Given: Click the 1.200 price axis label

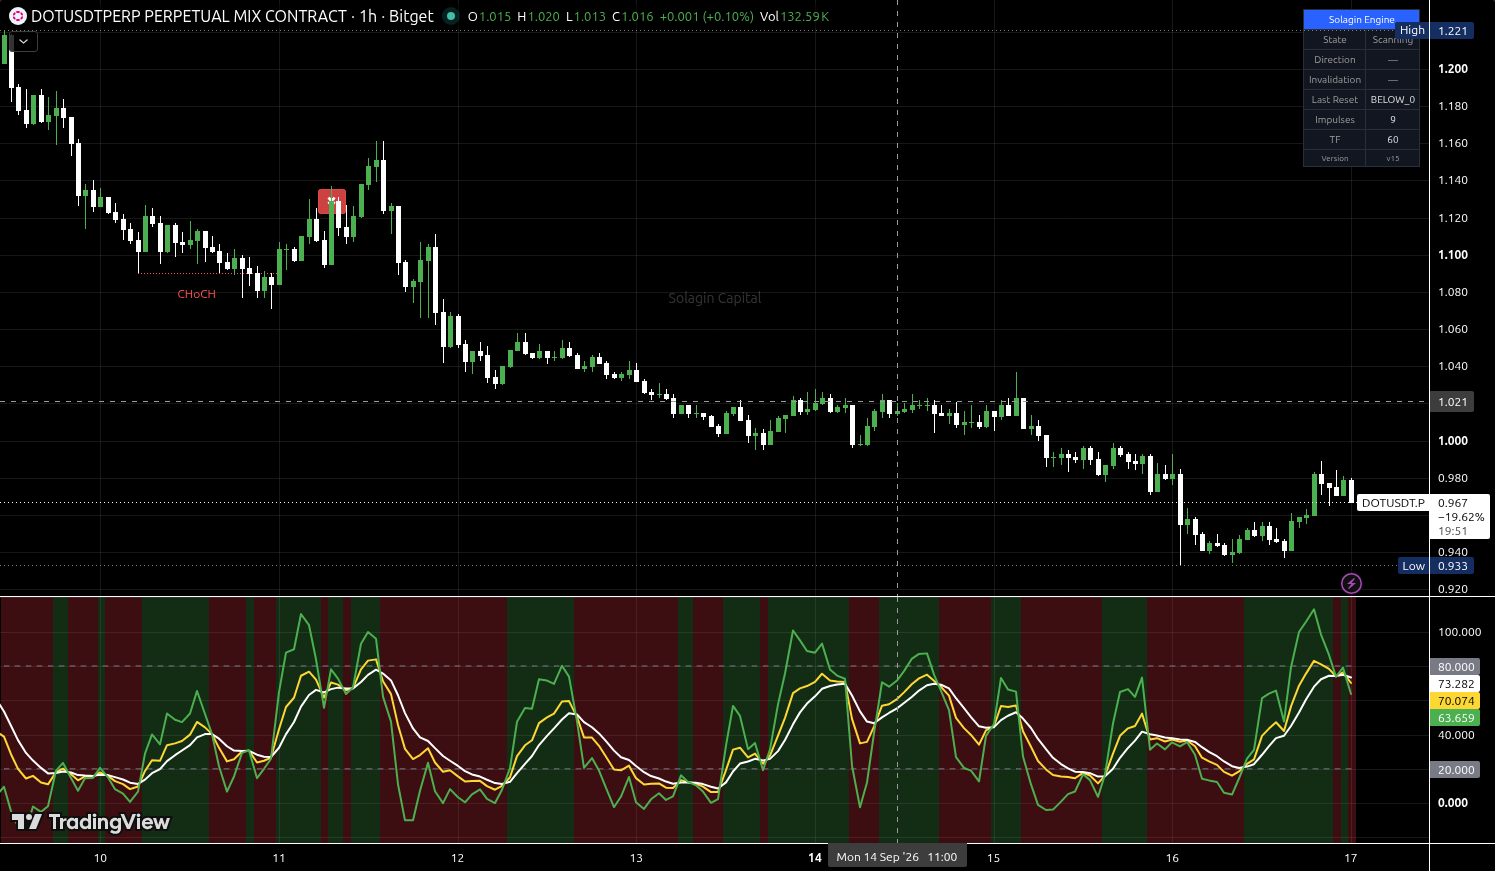Looking at the screenshot, I should tap(1452, 69).
